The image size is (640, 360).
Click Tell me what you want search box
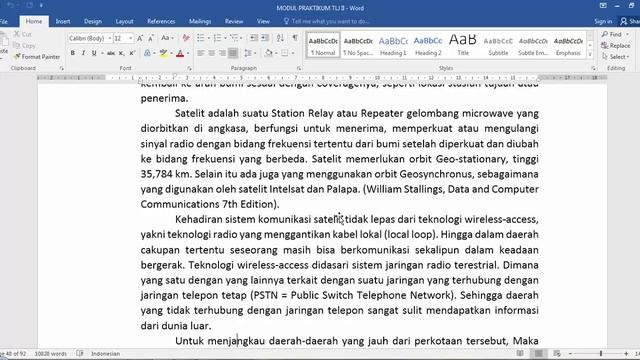pos(327,21)
